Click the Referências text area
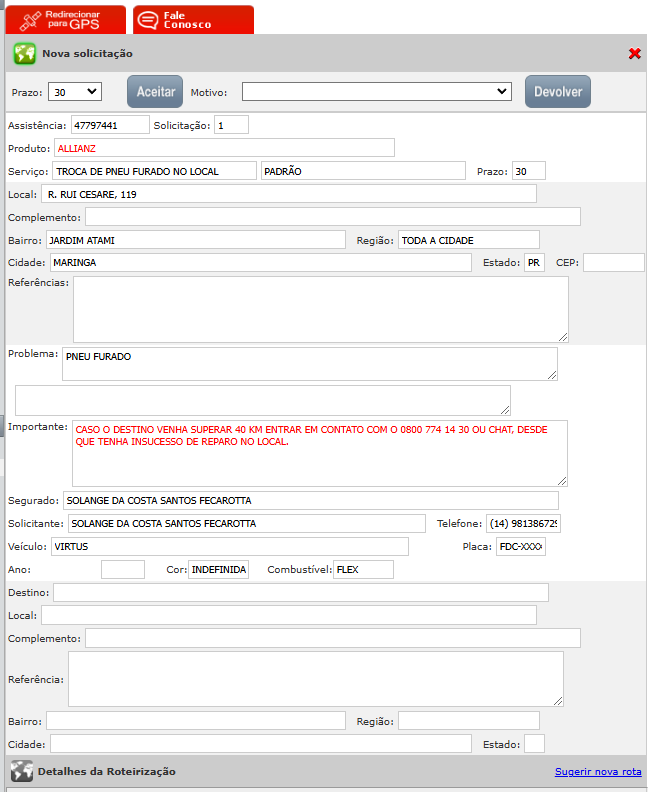The image size is (648, 792). (320, 309)
